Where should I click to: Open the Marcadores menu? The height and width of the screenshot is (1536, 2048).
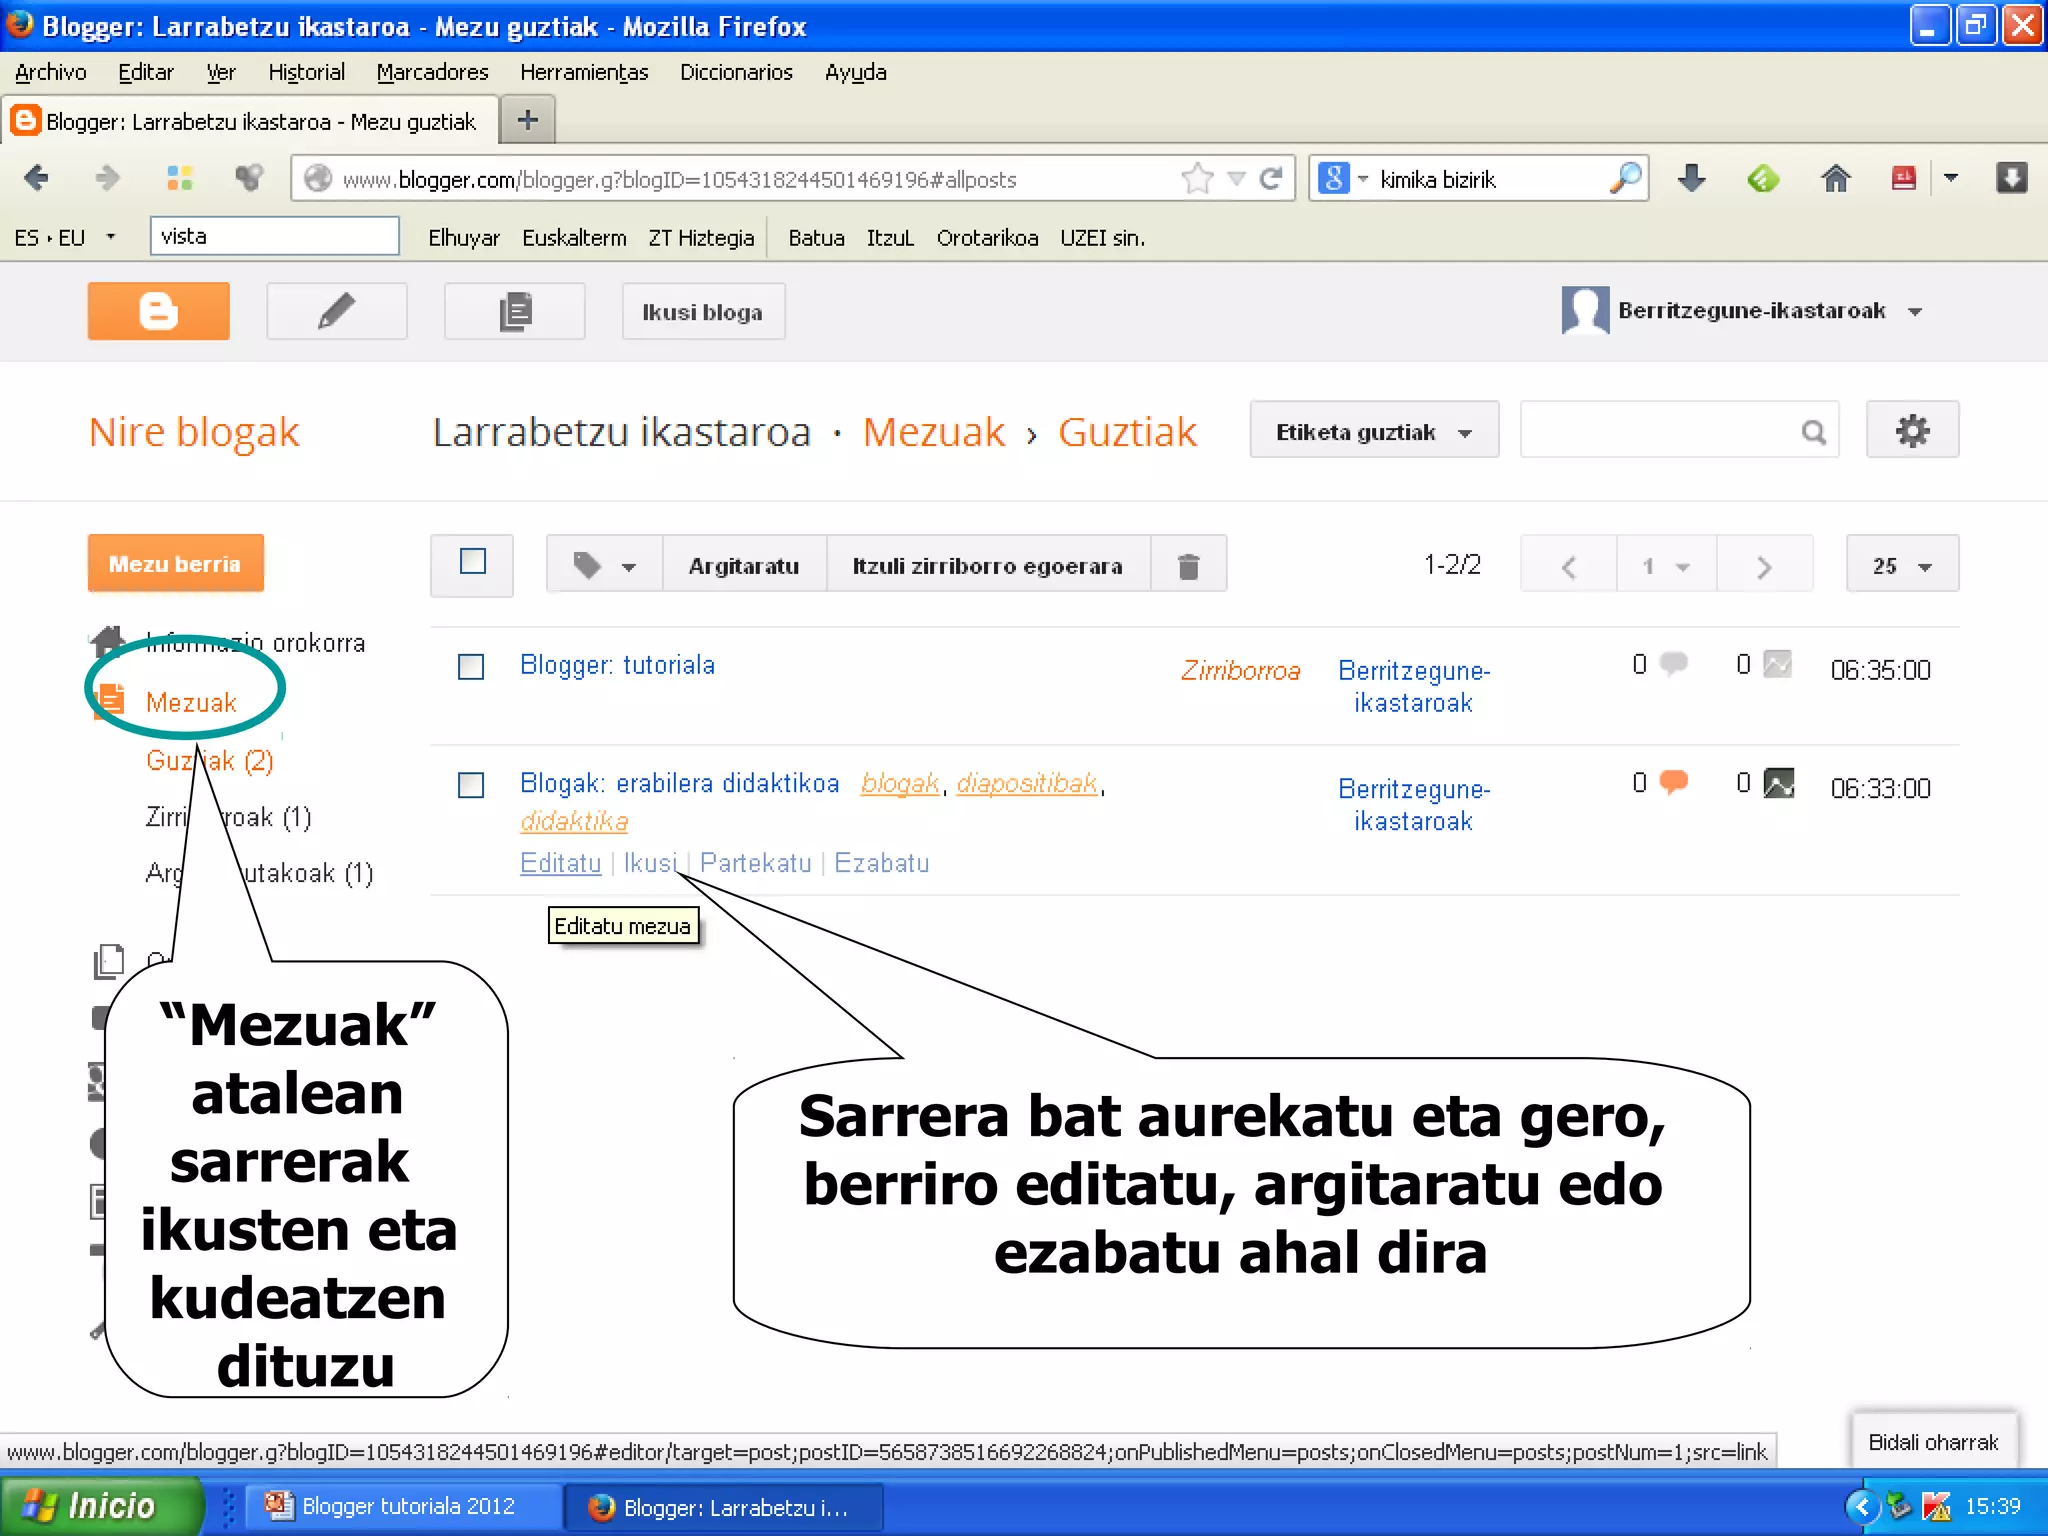pyautogui.click(x=432, y=72)
